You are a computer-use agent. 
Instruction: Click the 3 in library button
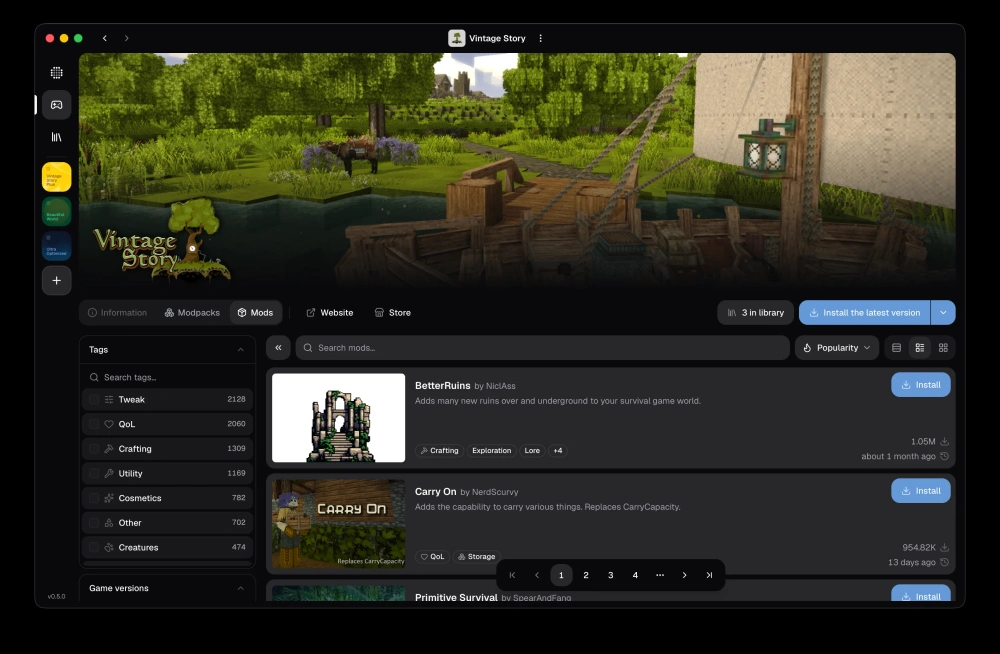(x=756, y=313)
